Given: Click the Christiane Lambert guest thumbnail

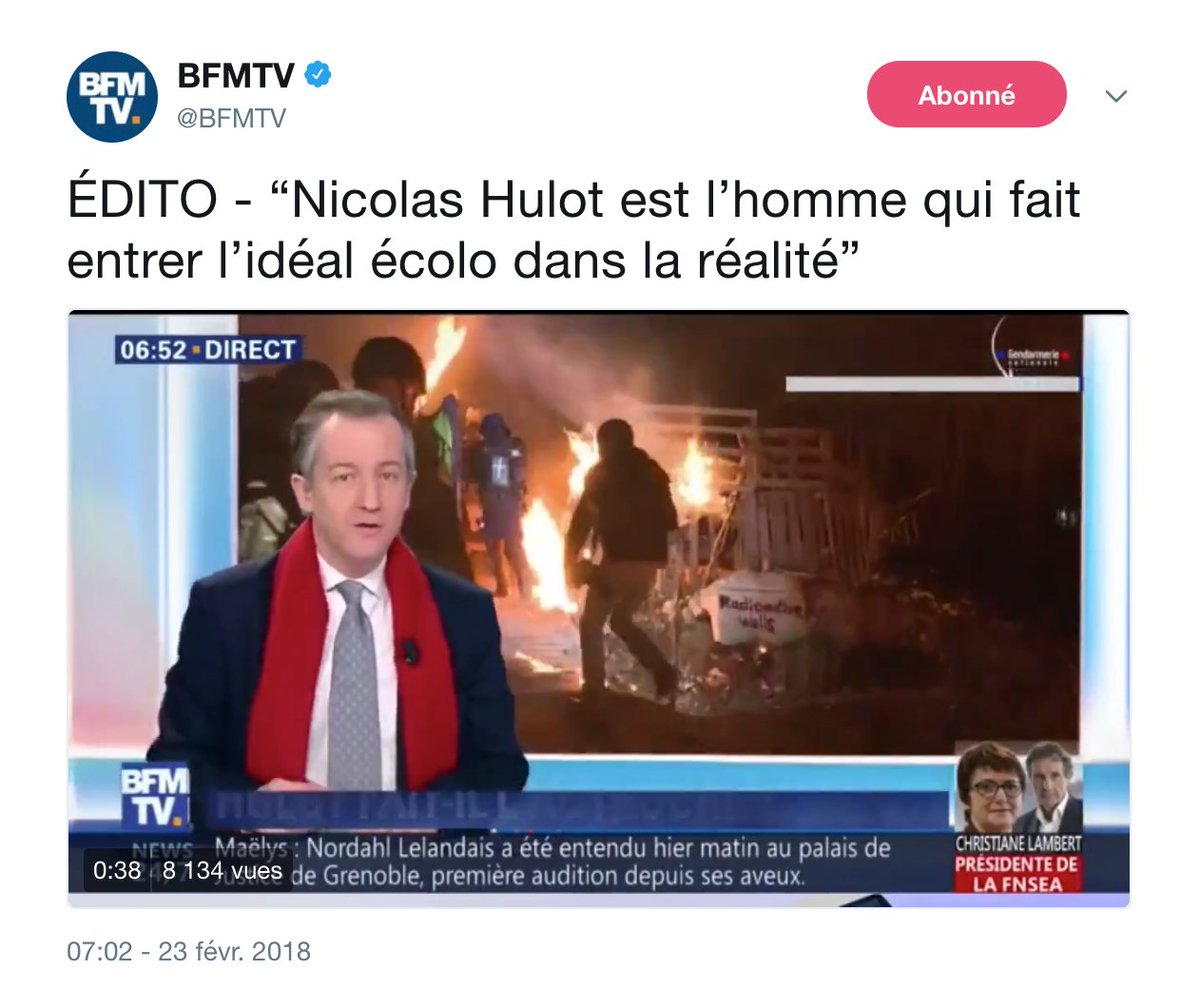Looking at the screenshot, I should pos(992,788).
